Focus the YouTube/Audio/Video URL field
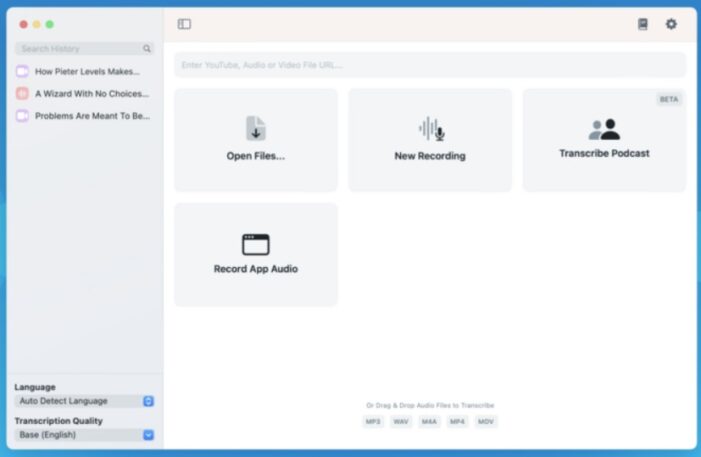 point(430,65)
